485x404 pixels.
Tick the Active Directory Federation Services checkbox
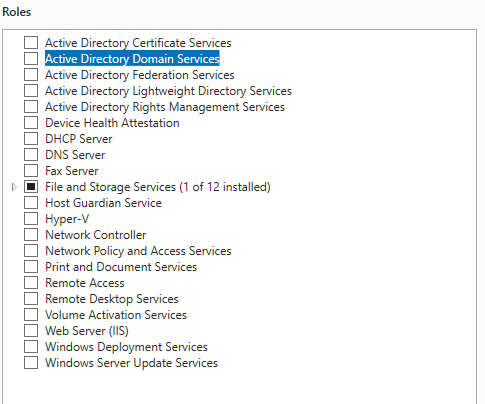coord(31,75)
